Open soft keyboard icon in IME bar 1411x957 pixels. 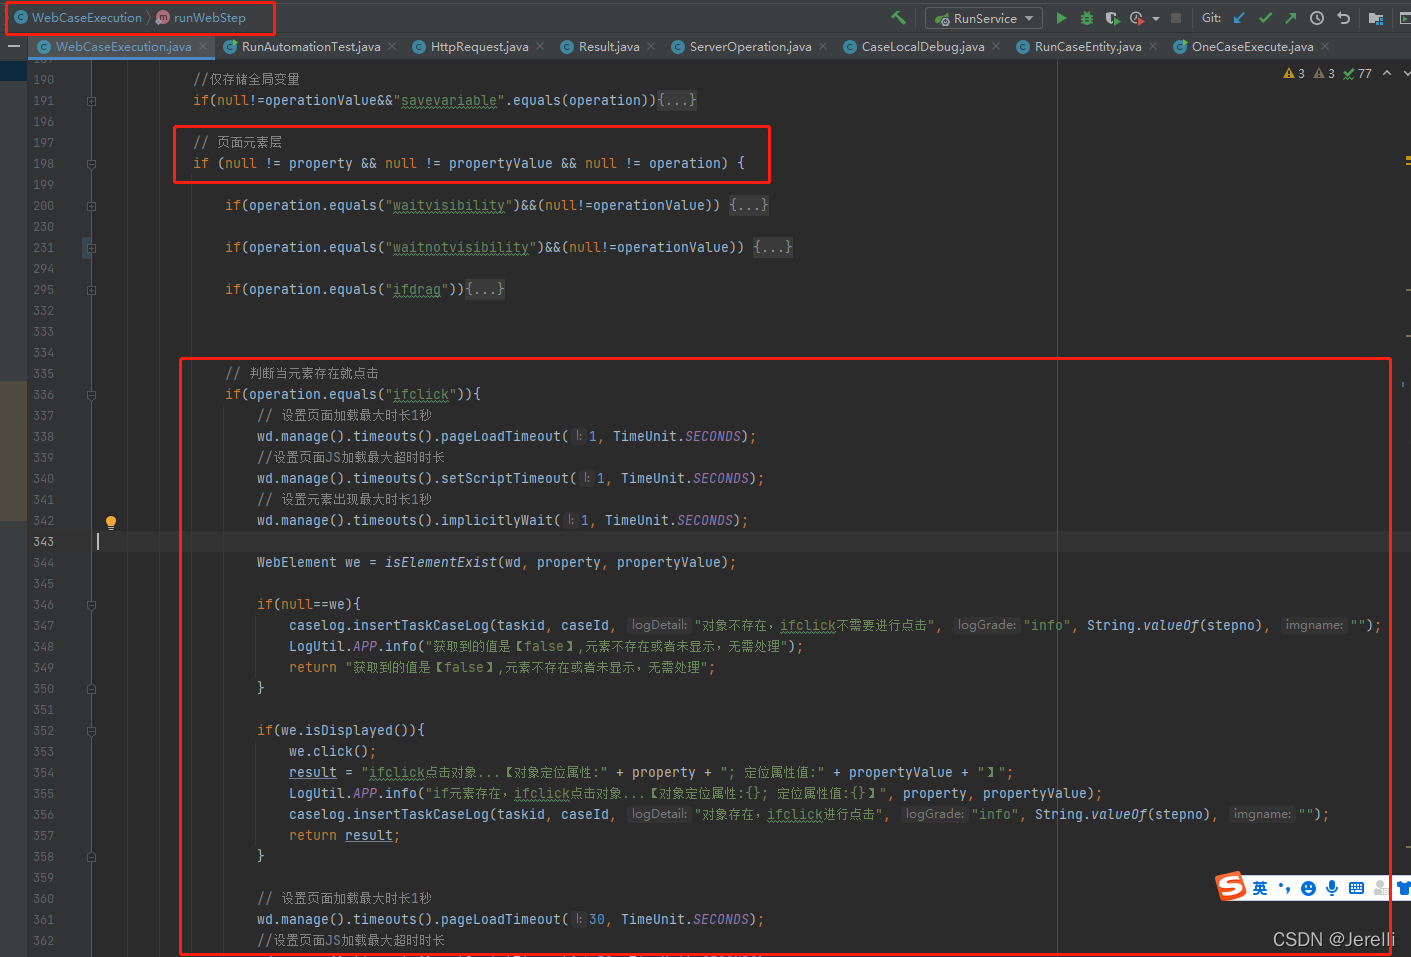(x=1356, y=888)
